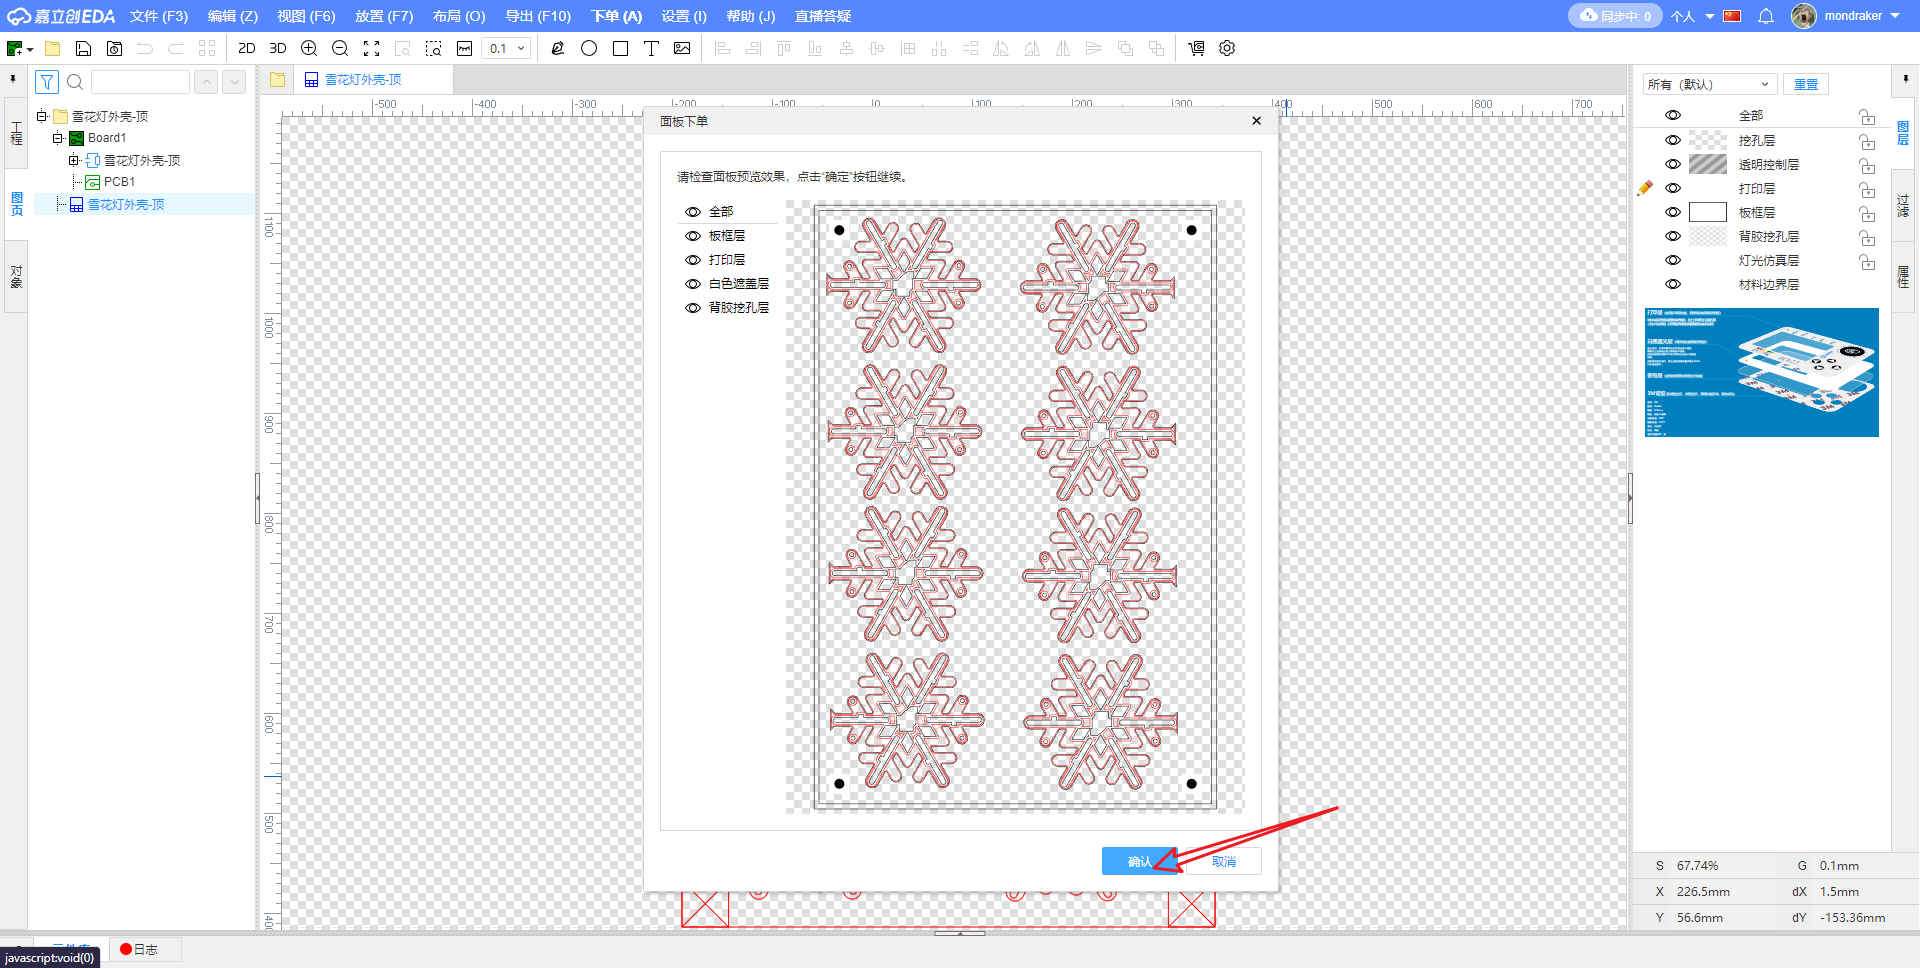The height and width of the screenshot is (968, 1920).
Task: Select the circle drawing tool
Action: coord(589,48)
